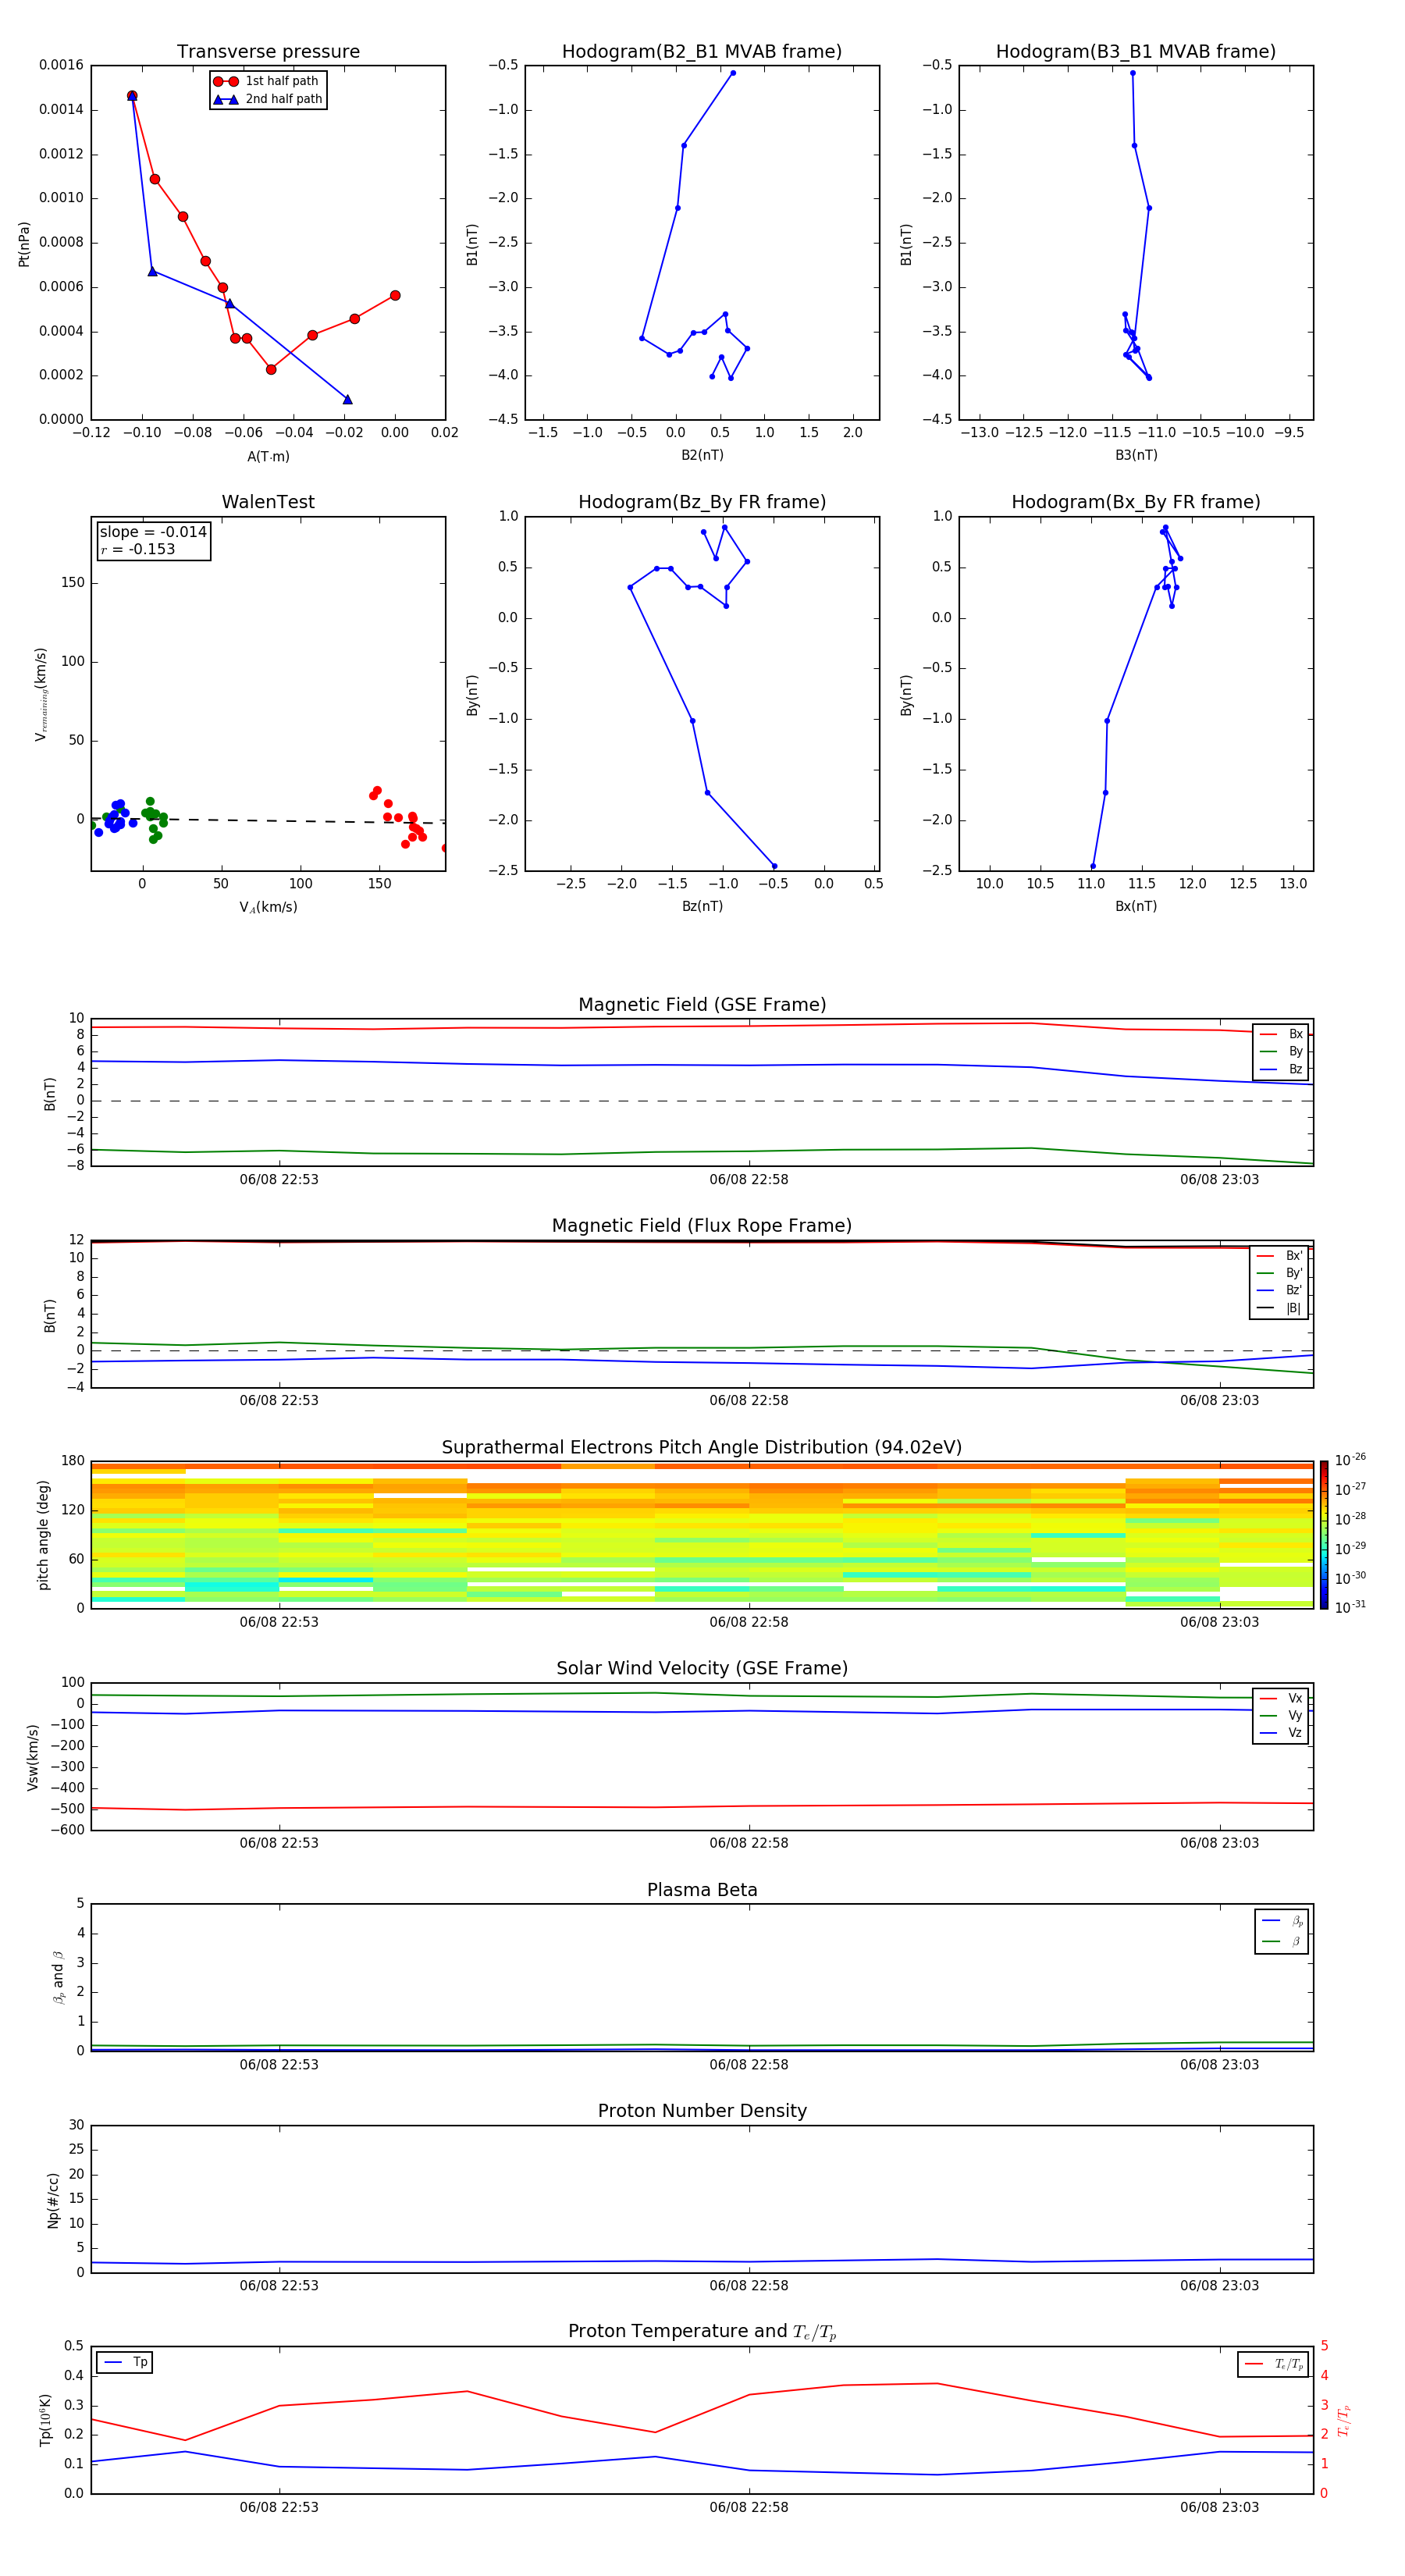The width and height of the screenshot is (1405, 2576).
Task: Select the Vx legend entry
Action: (x=1281, y=1698)
